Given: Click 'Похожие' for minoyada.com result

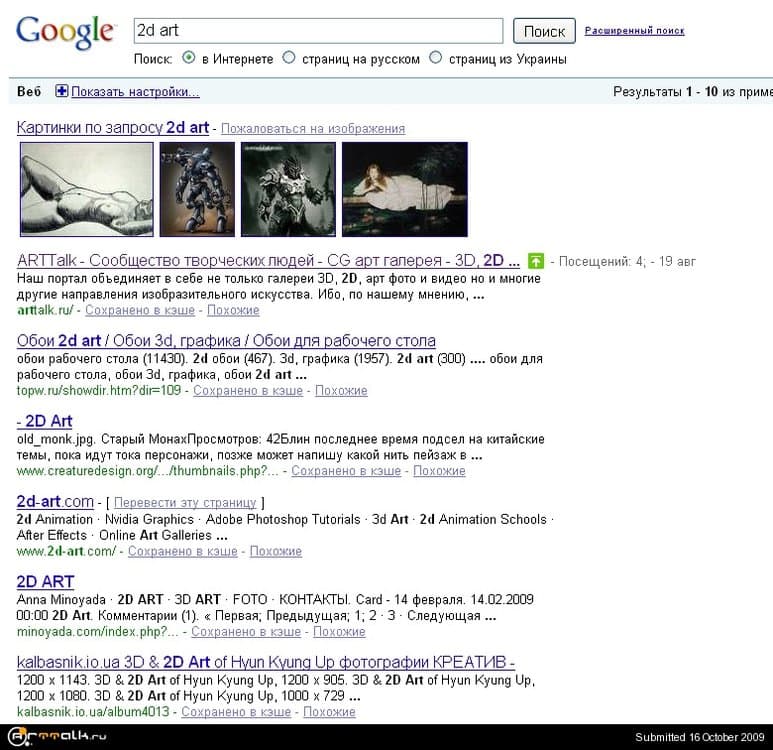Looking at the screenshot, I should (339, 632).
